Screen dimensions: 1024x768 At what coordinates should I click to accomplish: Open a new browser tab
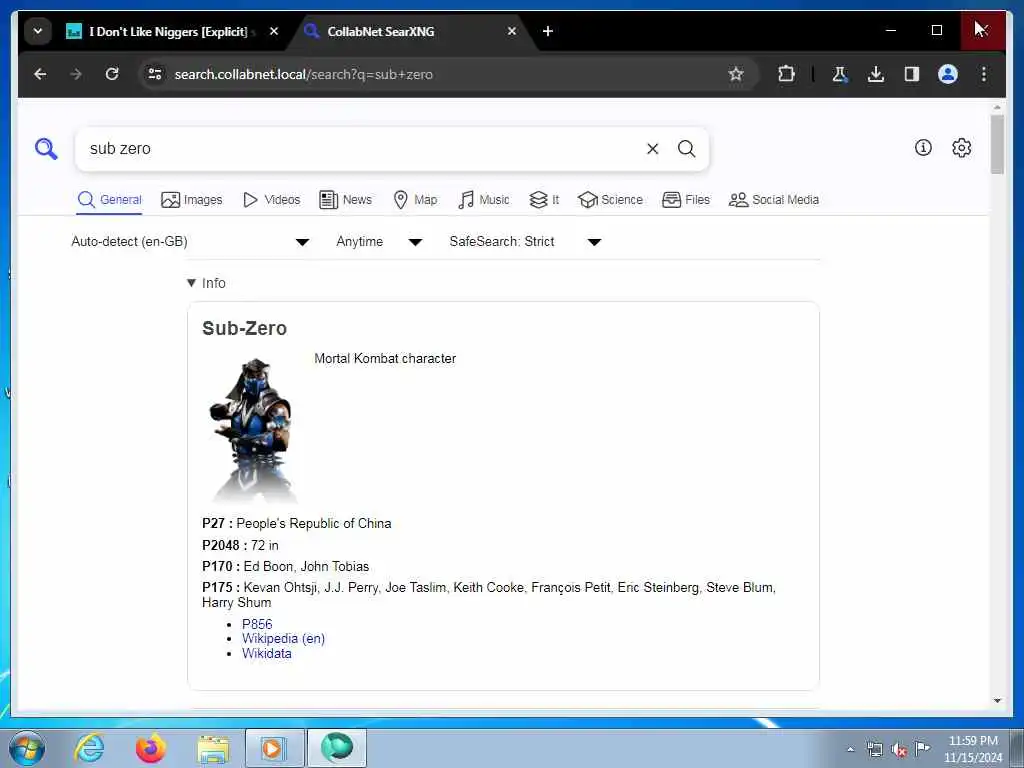point(548,31)
